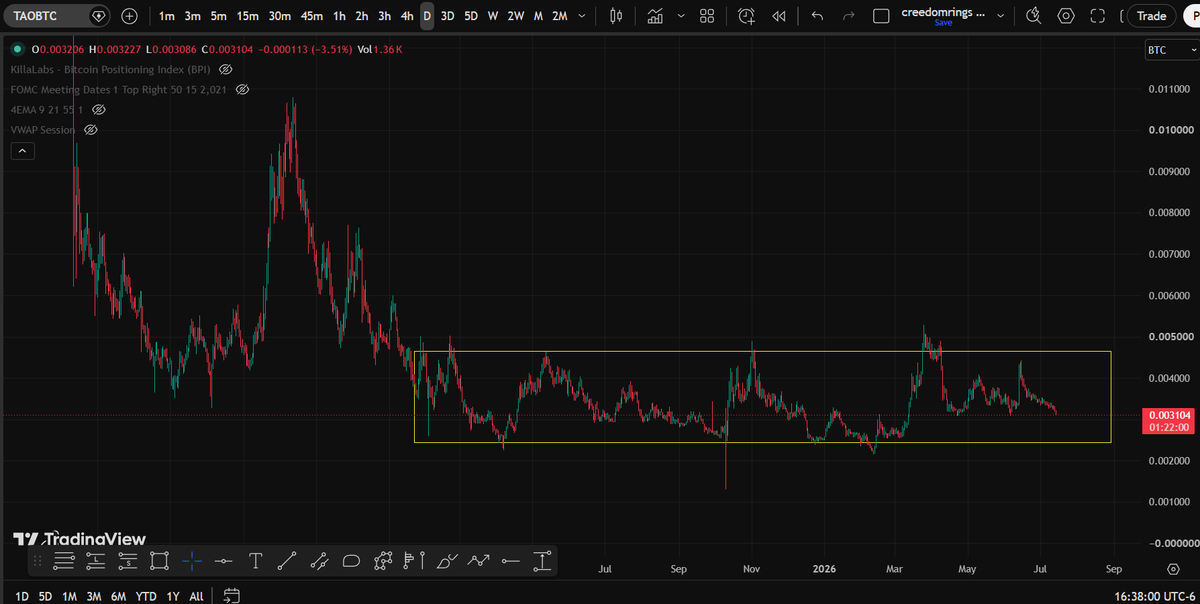Image resolution: width=1200 pixels, height=604 pixels.
Task: Select the long position tool
Action: 95,560
